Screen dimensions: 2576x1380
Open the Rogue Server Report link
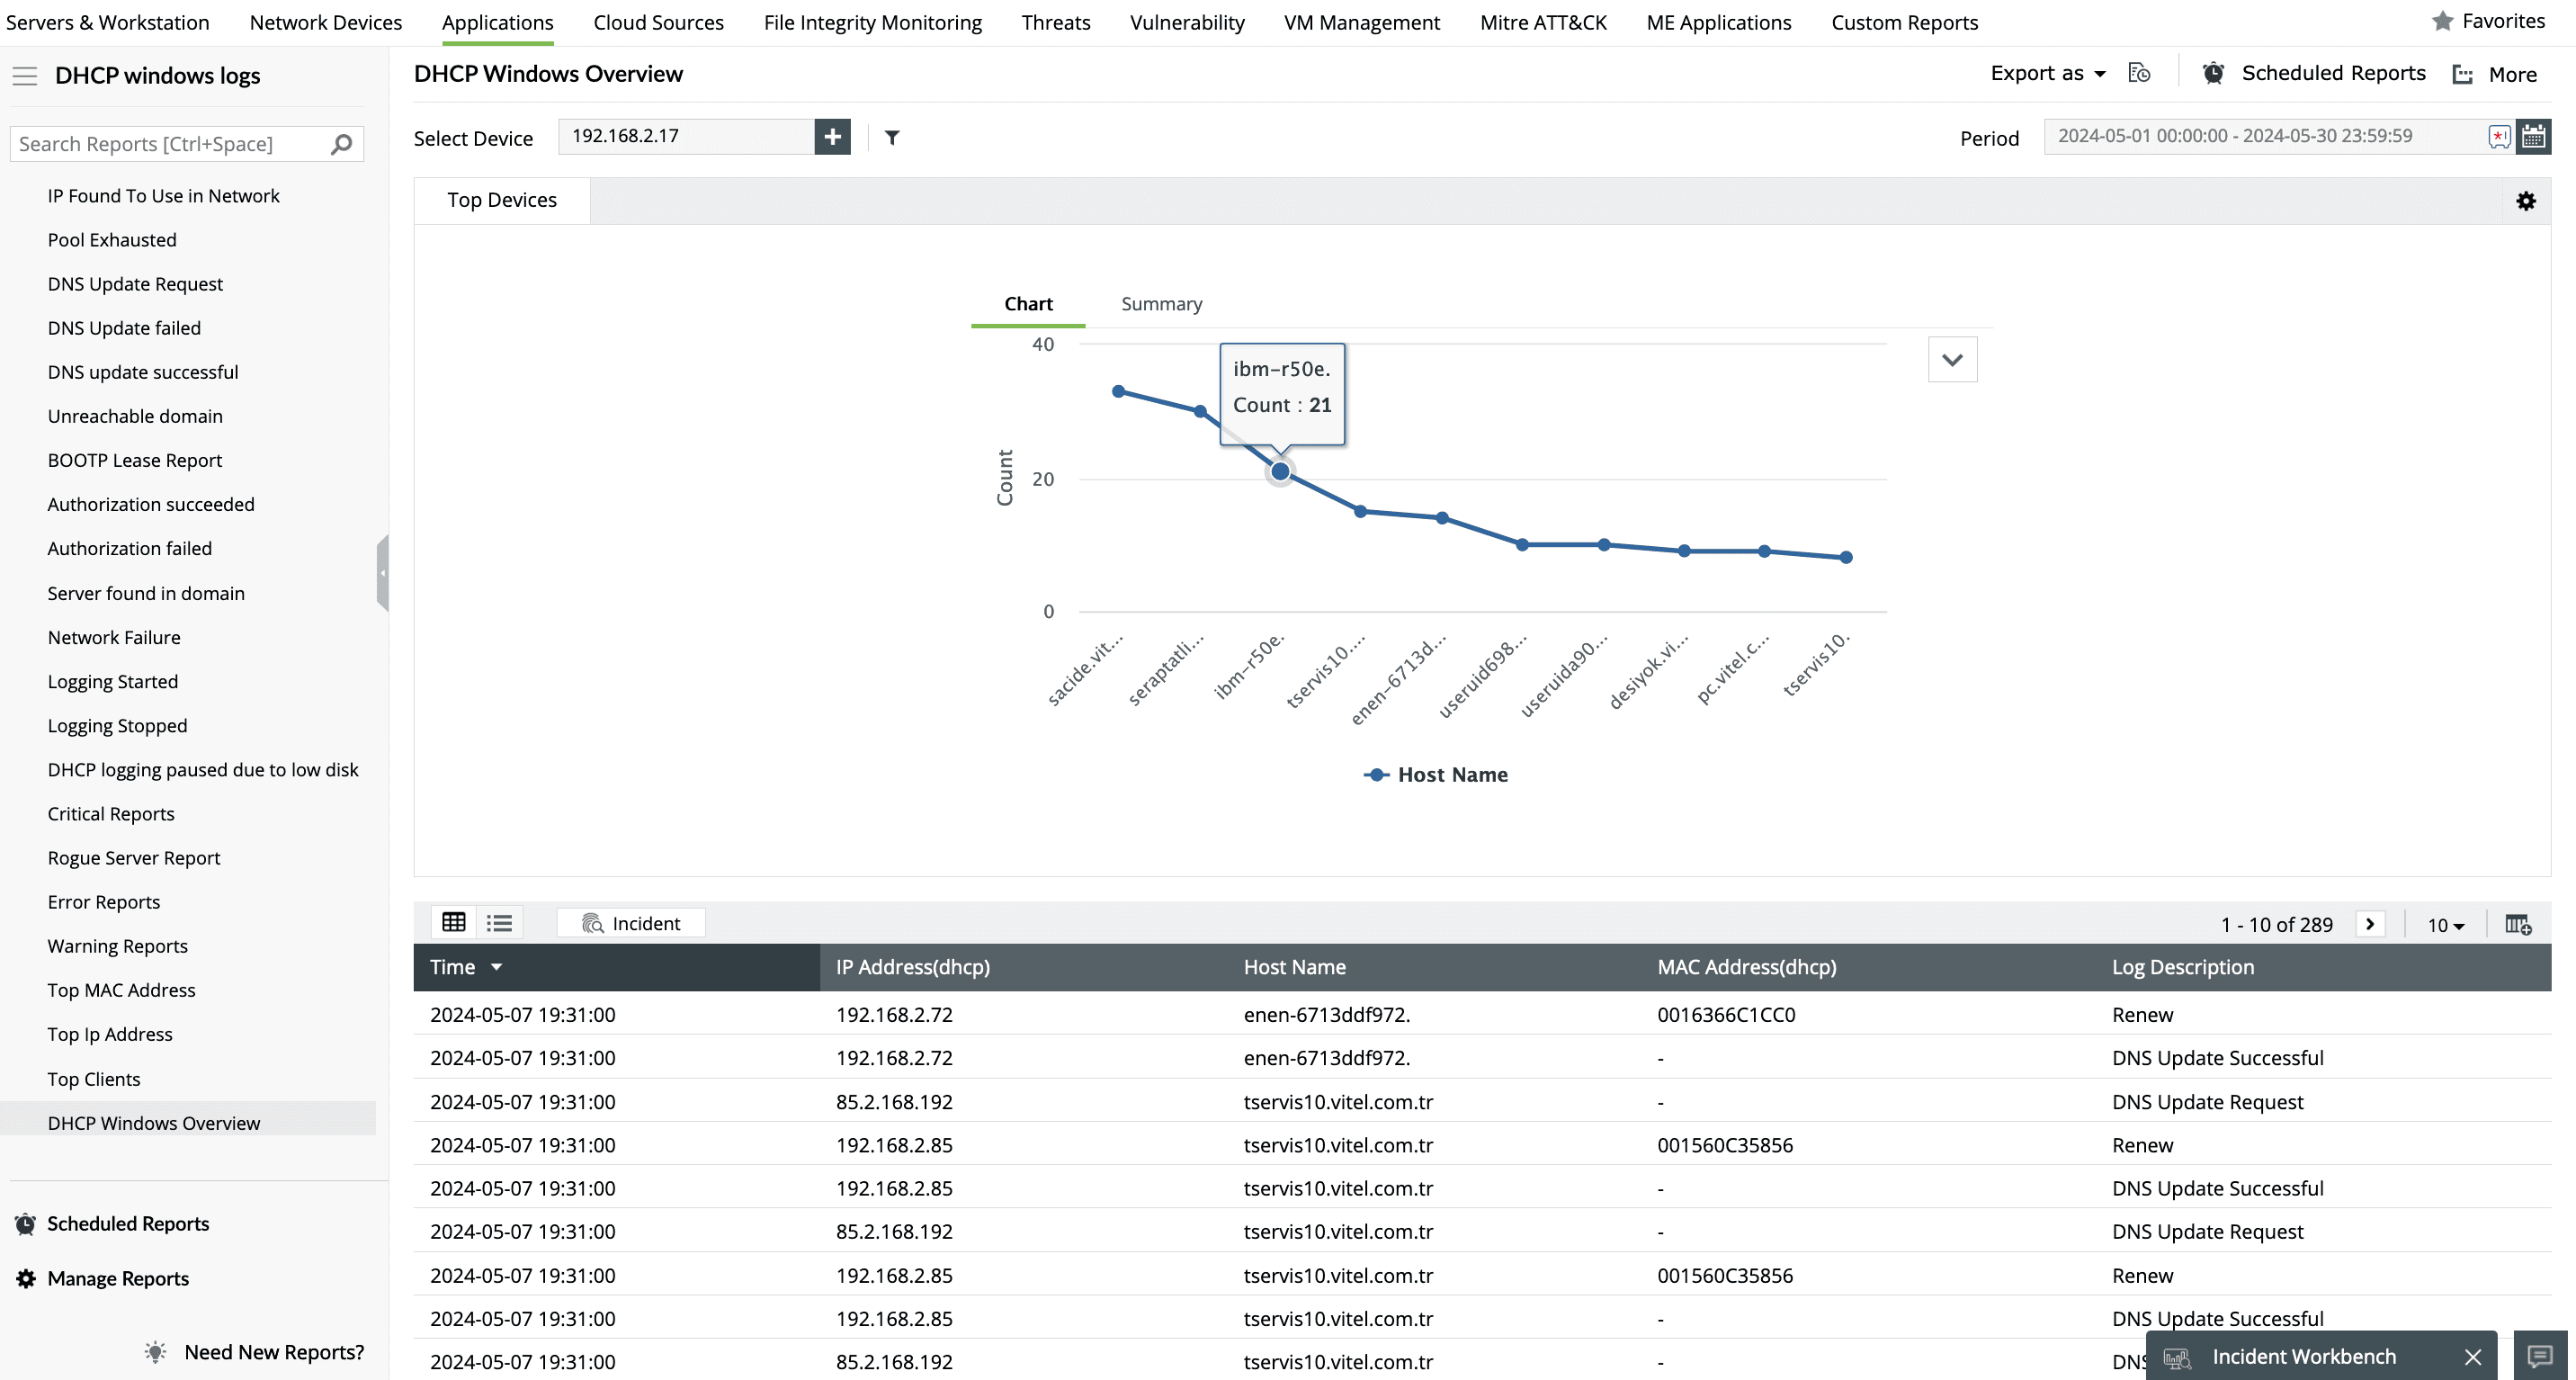point(134,858)
